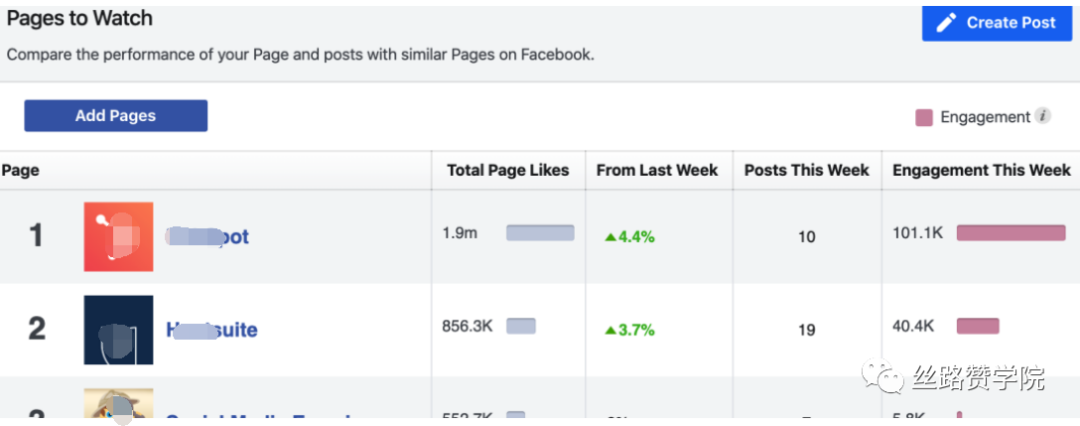Click the green up arrow beside 4.4%
1080x426 pixels.
click(610, 237)
